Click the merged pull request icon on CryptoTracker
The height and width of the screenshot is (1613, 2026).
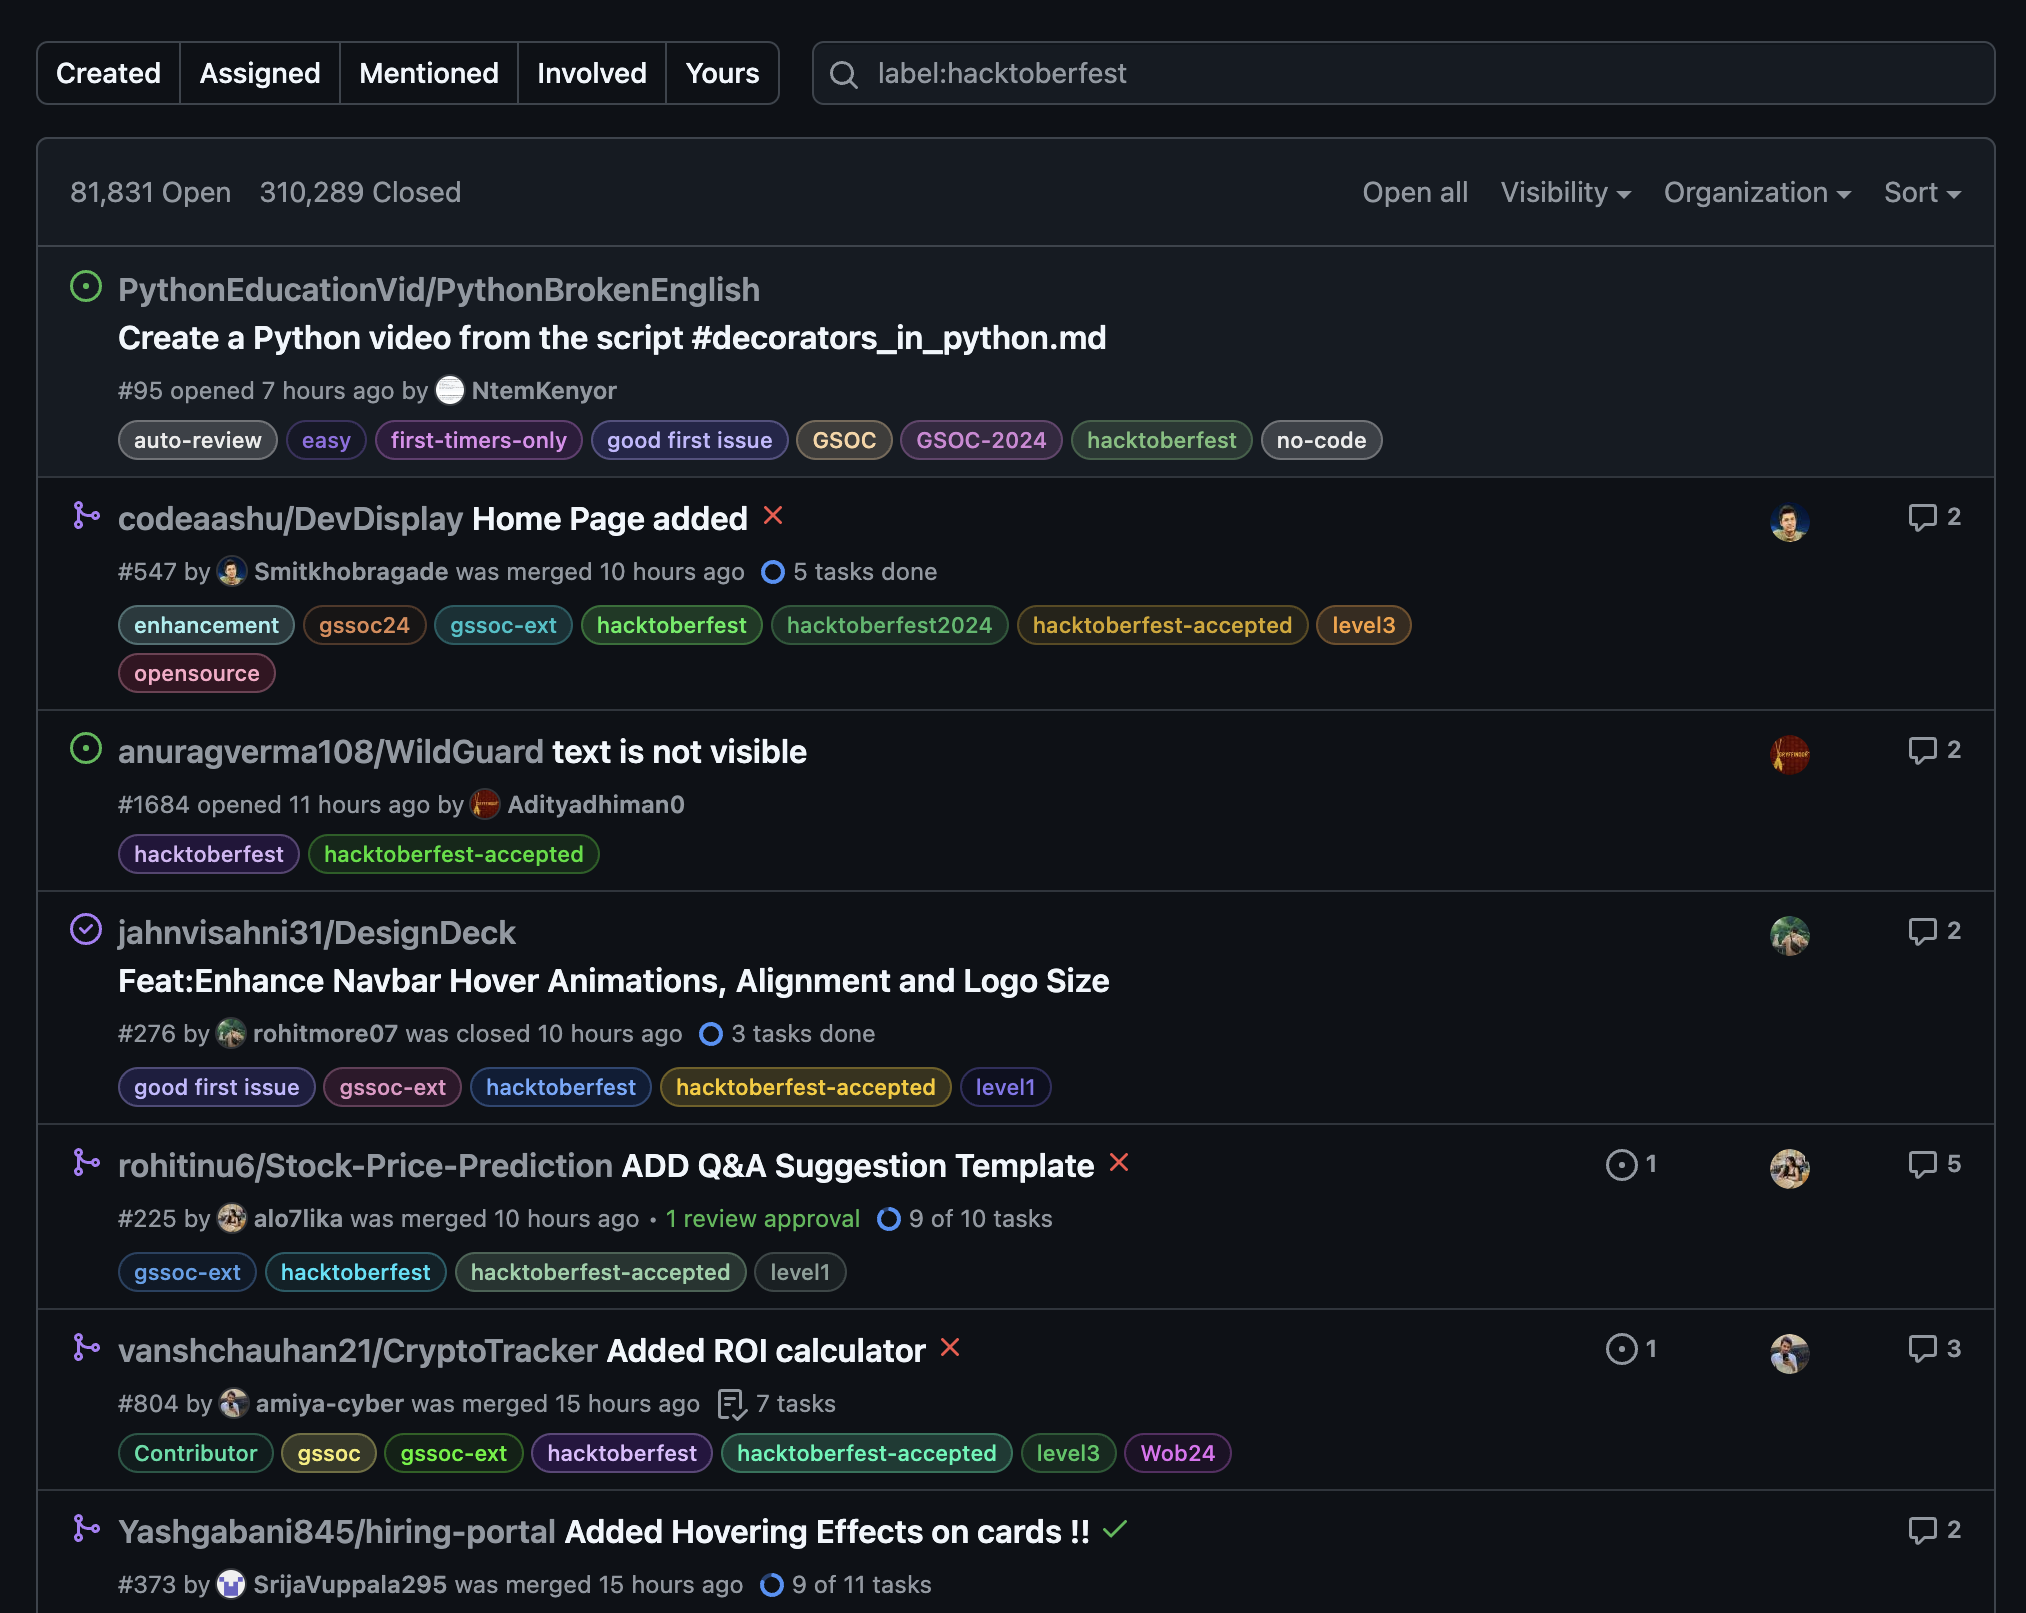(x=87, y=1348)
